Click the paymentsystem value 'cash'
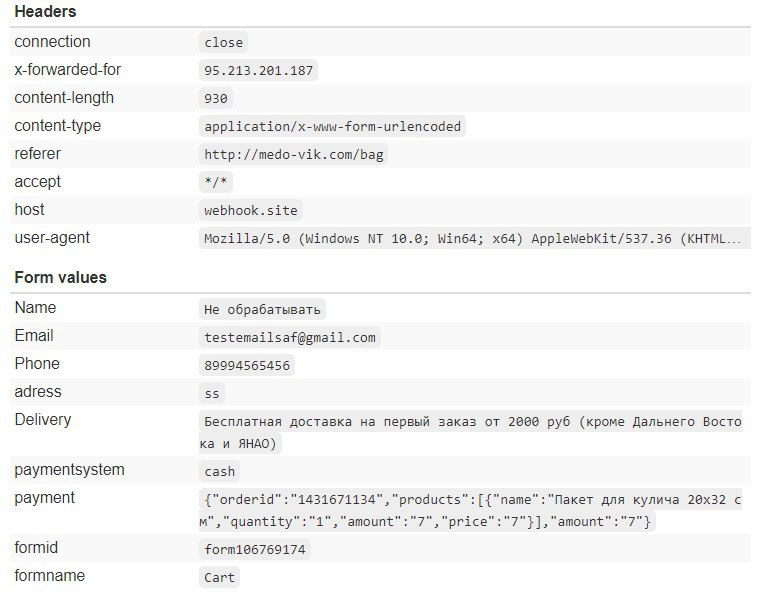The width and height of the screenshot is (767, 602). tap(220, 471)
